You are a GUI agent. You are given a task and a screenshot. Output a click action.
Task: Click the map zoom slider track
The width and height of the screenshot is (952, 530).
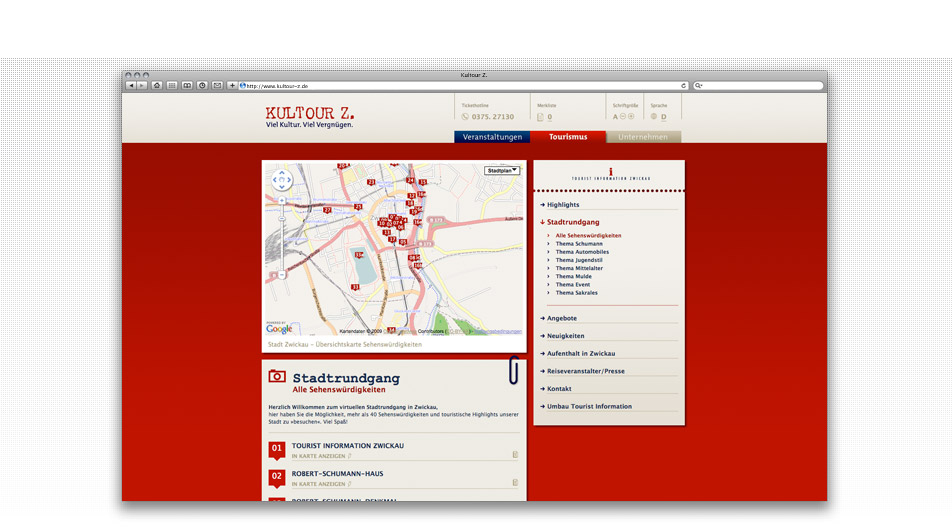[x=282, y=240]
